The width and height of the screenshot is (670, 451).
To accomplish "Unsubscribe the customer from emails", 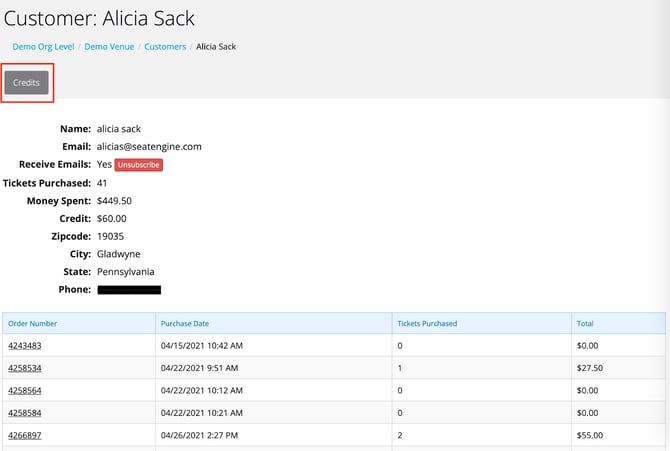I will pos(138,164).
